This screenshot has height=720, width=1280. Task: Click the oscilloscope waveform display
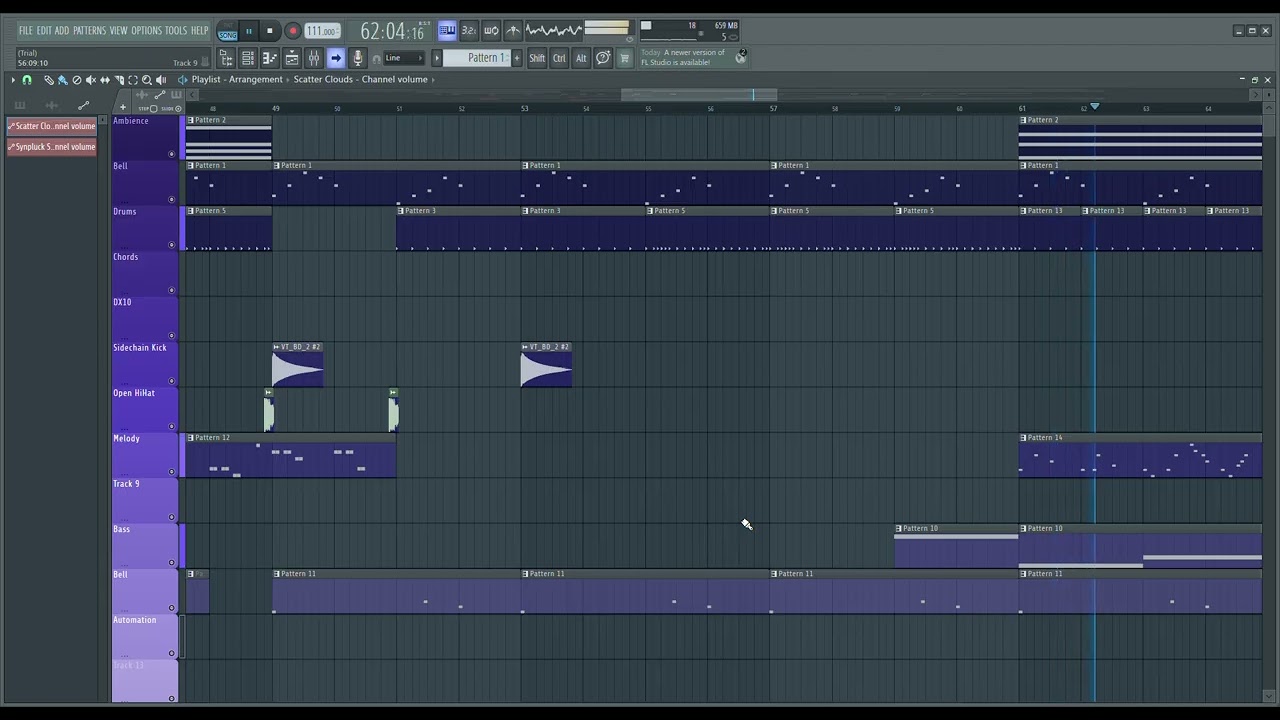[x=553, y=31]
